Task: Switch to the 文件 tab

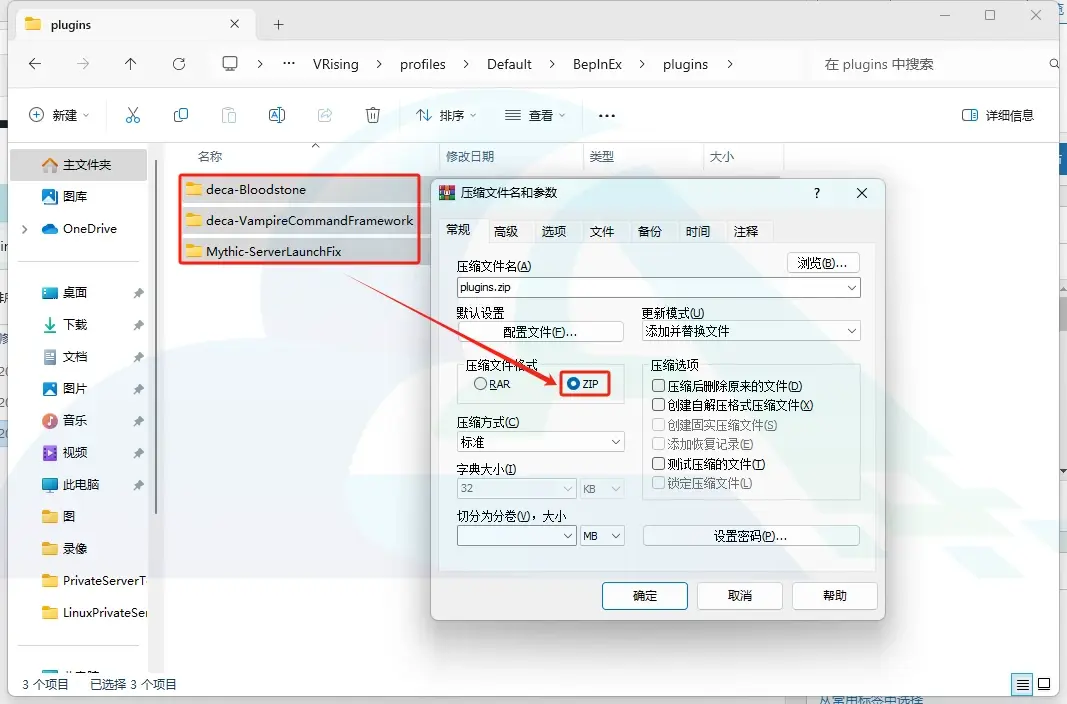Action: pos(602,232)
